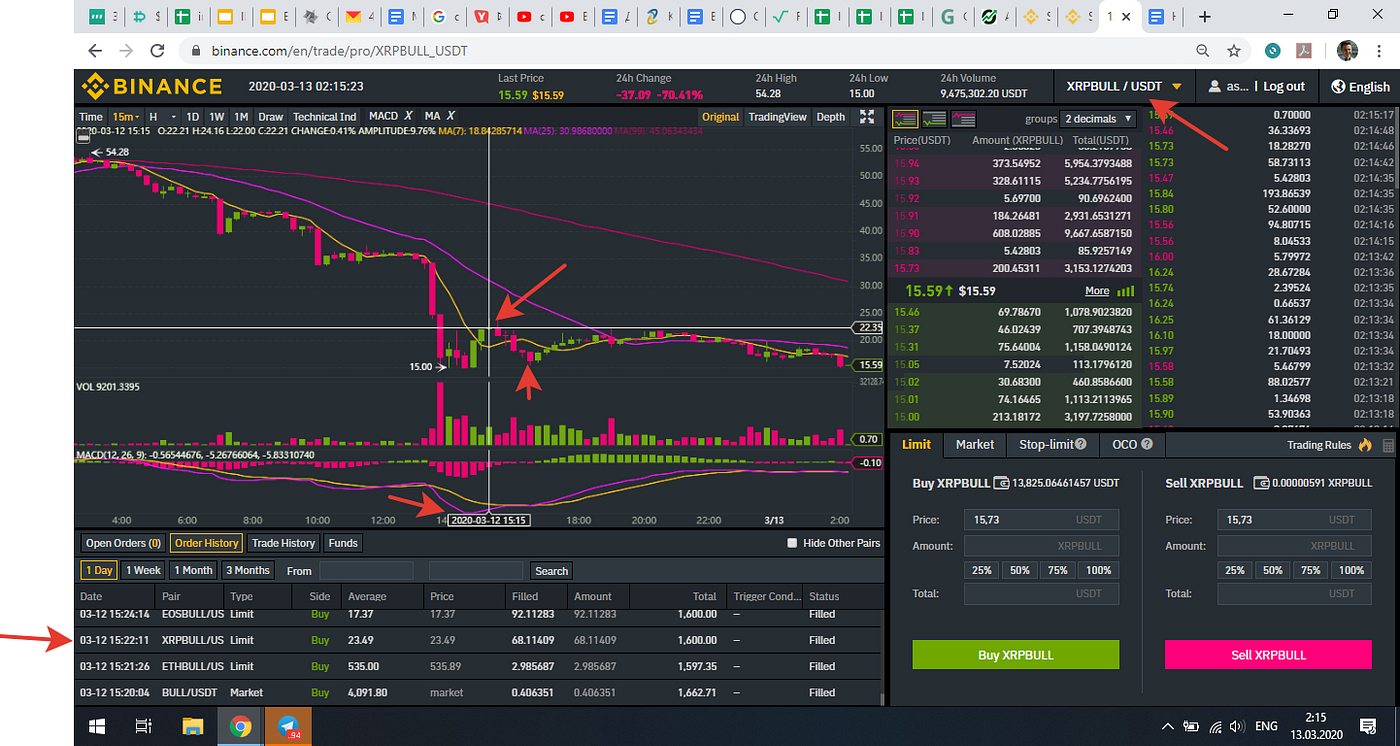Screen dimensions: 1400x746
Task: Open the H hourly interval dropdown
Action: (162, 117)
